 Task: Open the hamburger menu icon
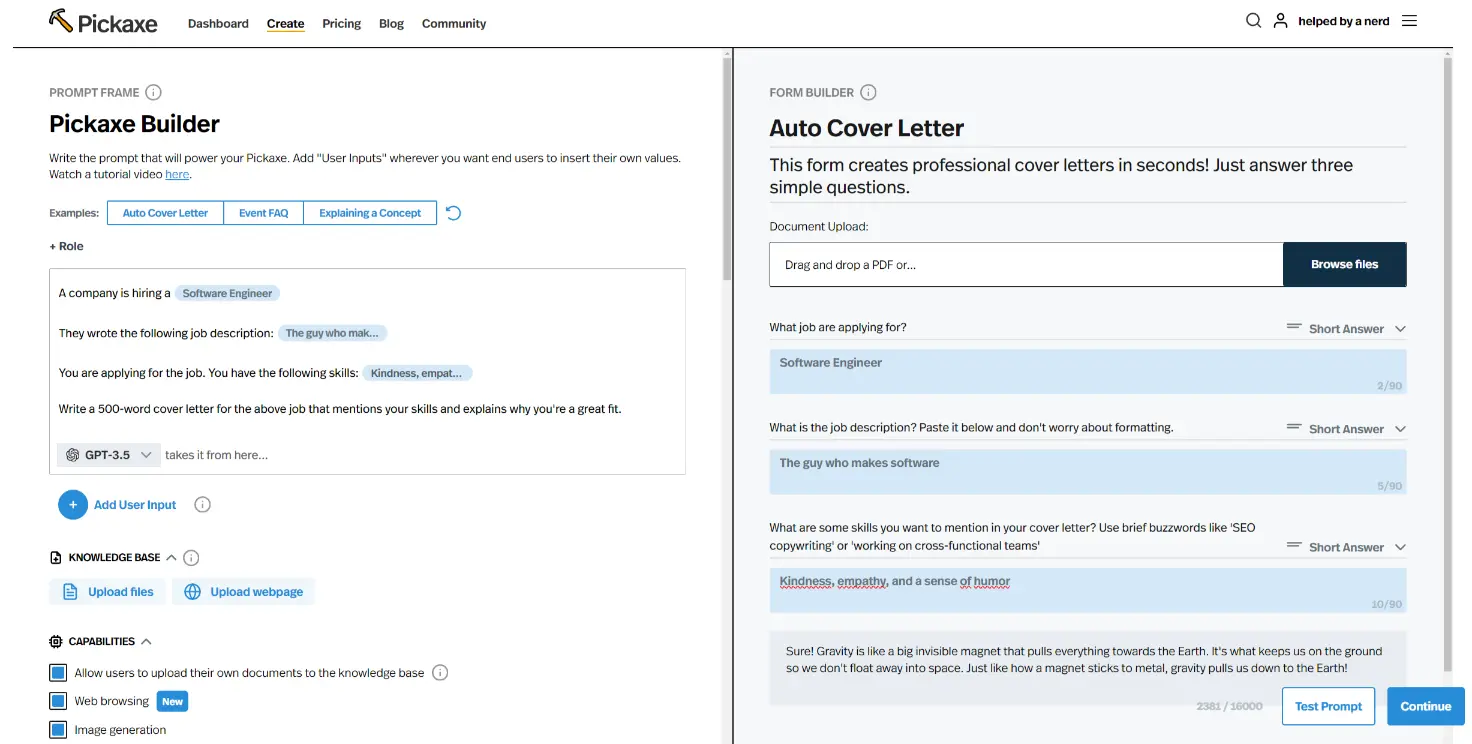point(1409,20)
